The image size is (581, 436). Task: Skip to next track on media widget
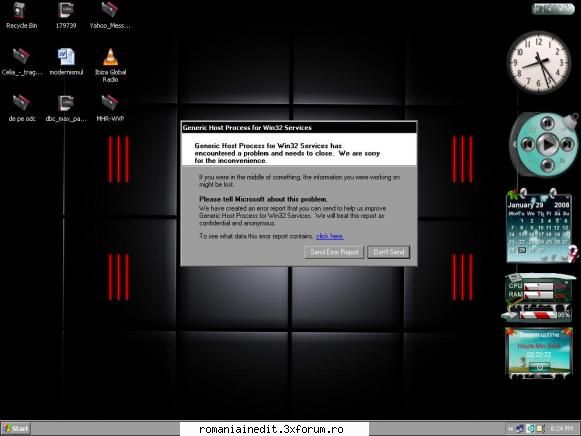(x=567, y=144)
